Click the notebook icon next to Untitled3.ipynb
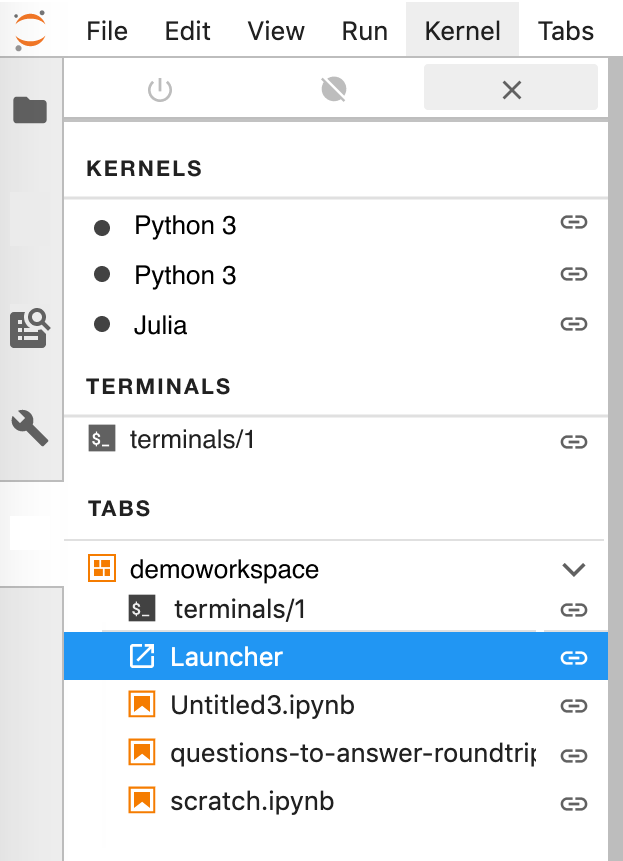623x861 pixels. tap(141, 704)
